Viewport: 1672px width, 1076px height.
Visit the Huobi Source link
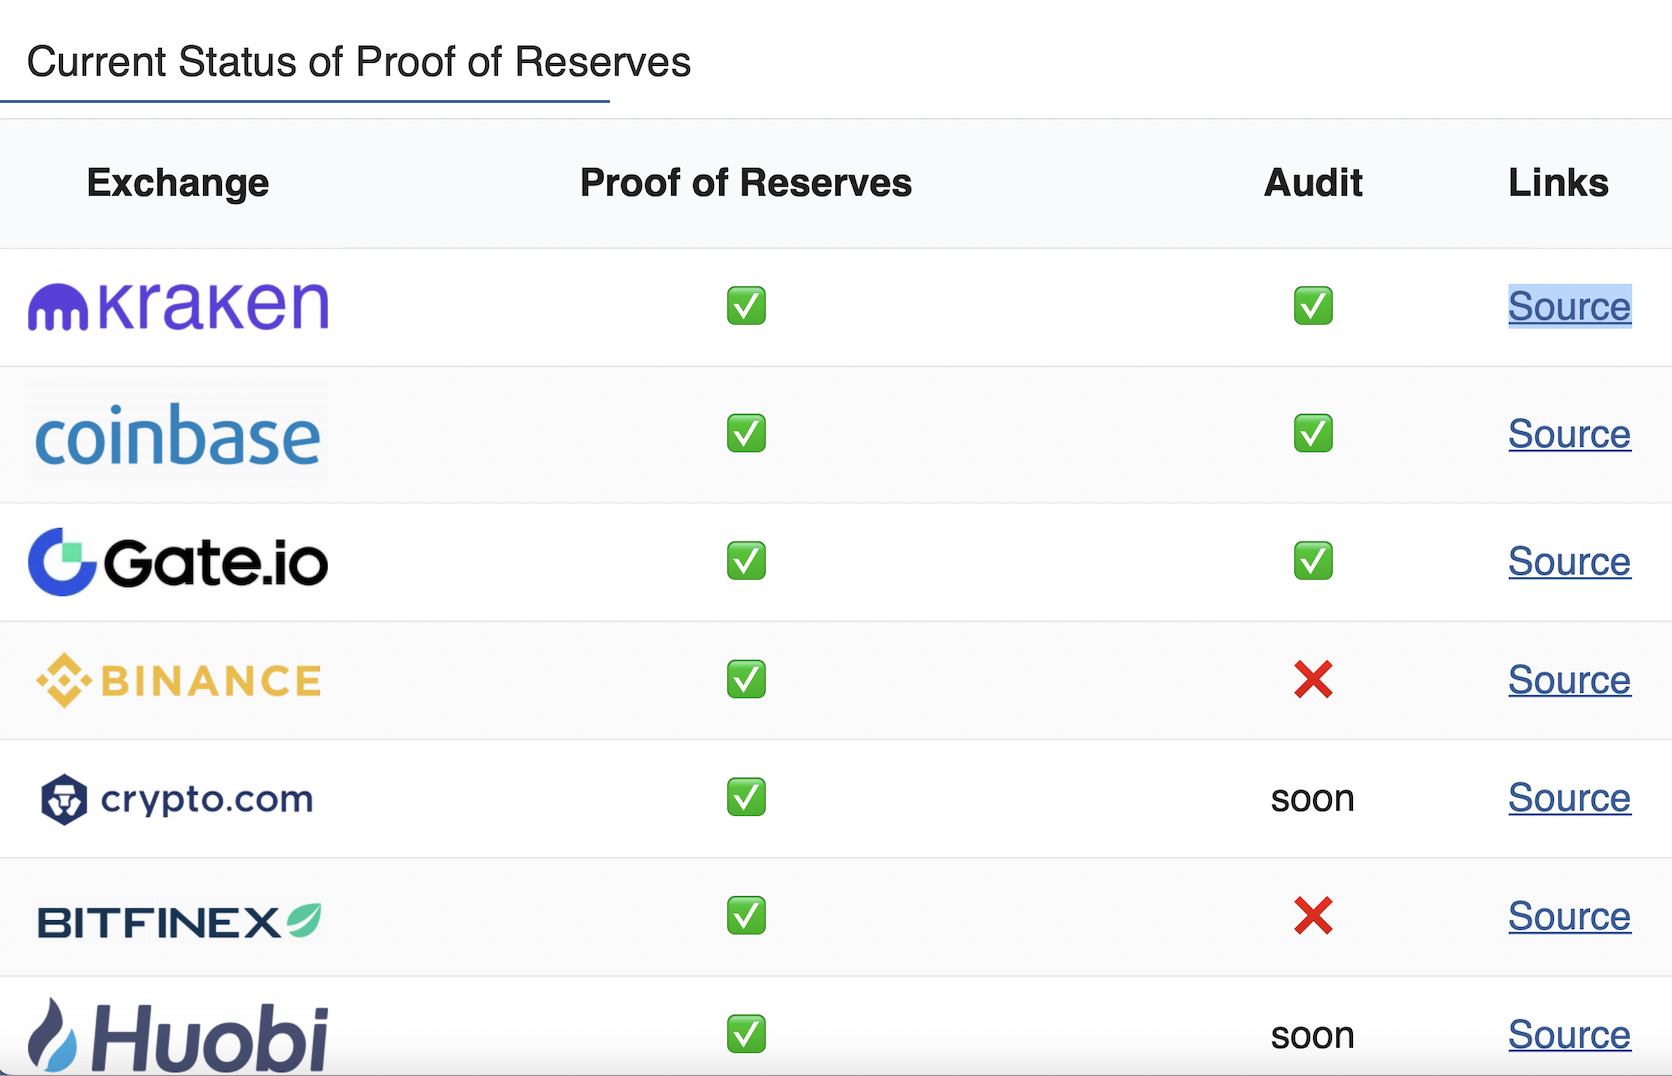[x=1569, y=1035]
